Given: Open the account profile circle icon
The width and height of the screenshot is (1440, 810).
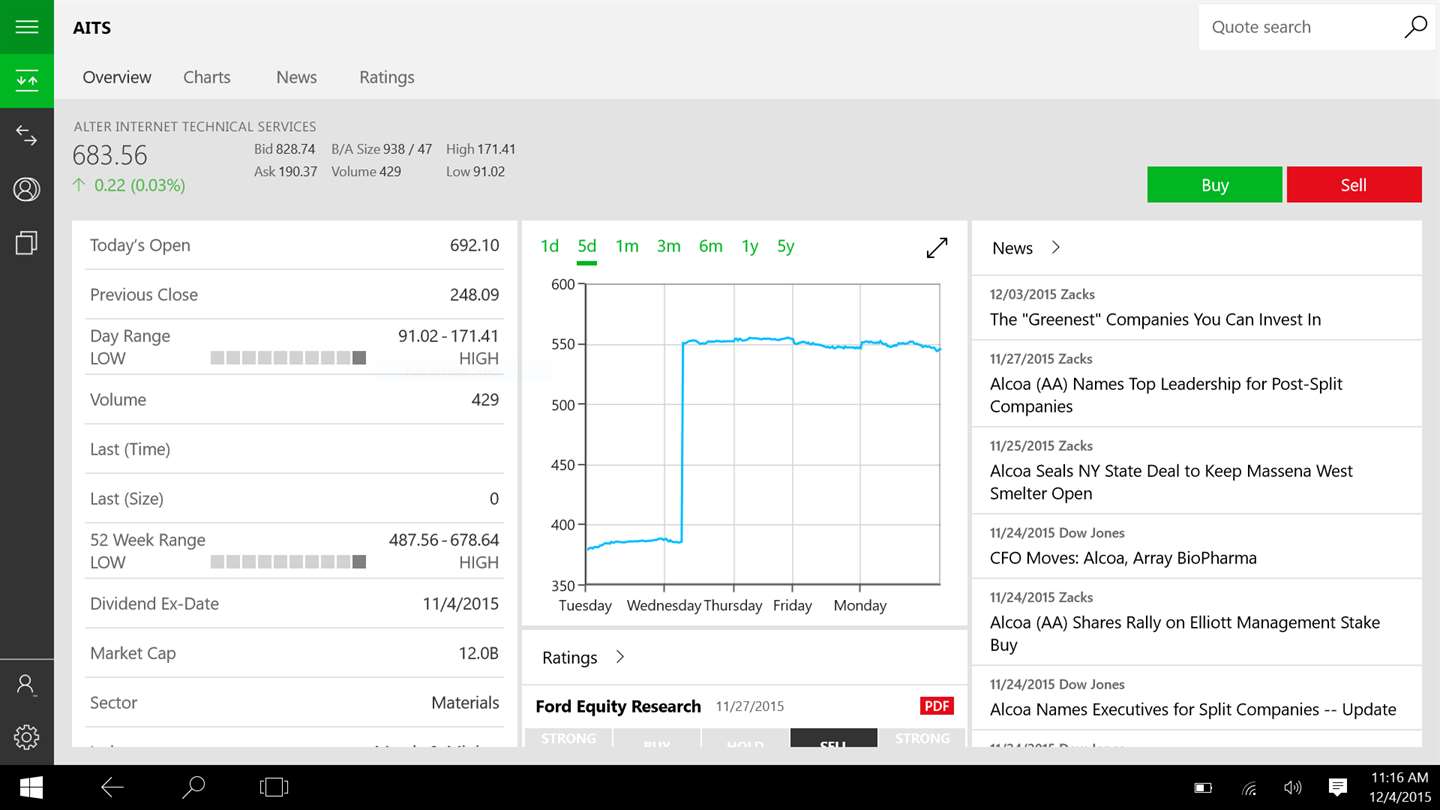Looking at the screenshot, I should click(27, 189).
